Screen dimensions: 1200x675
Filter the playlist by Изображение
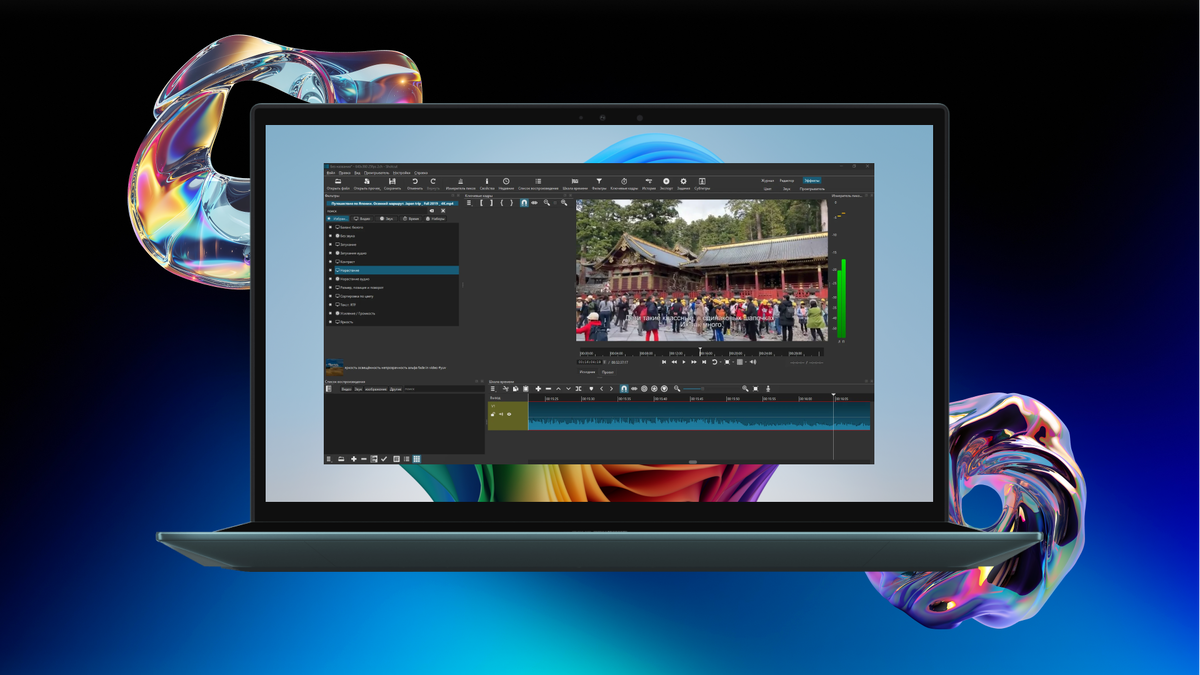pyautogui.click(x=376, y=389)
